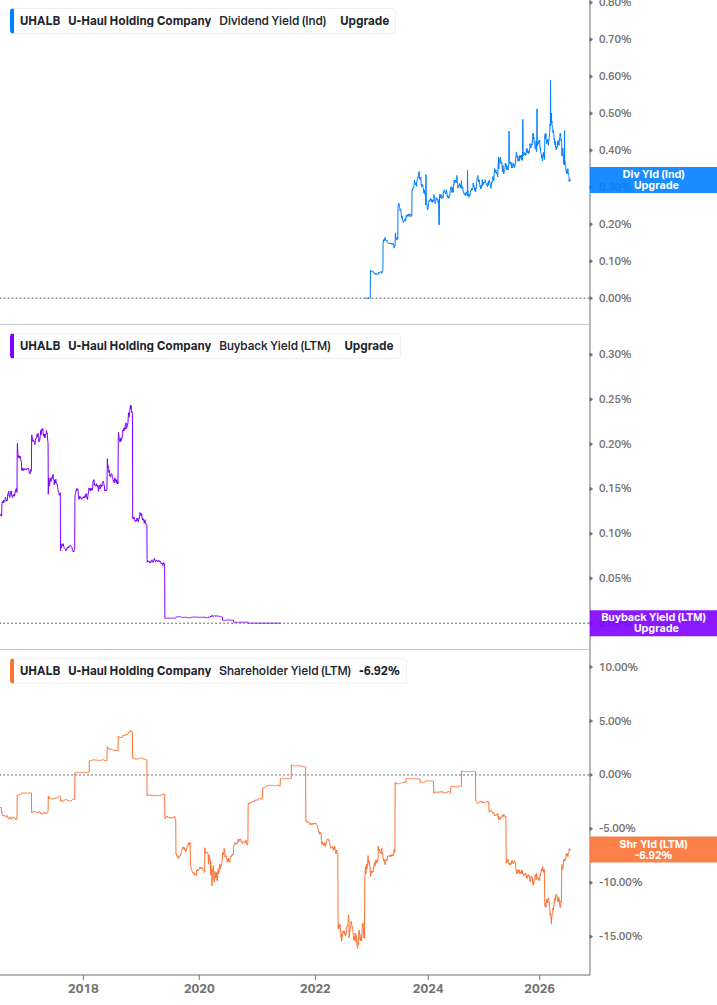Click the 2022 label on the time axis

click(316, 989)
